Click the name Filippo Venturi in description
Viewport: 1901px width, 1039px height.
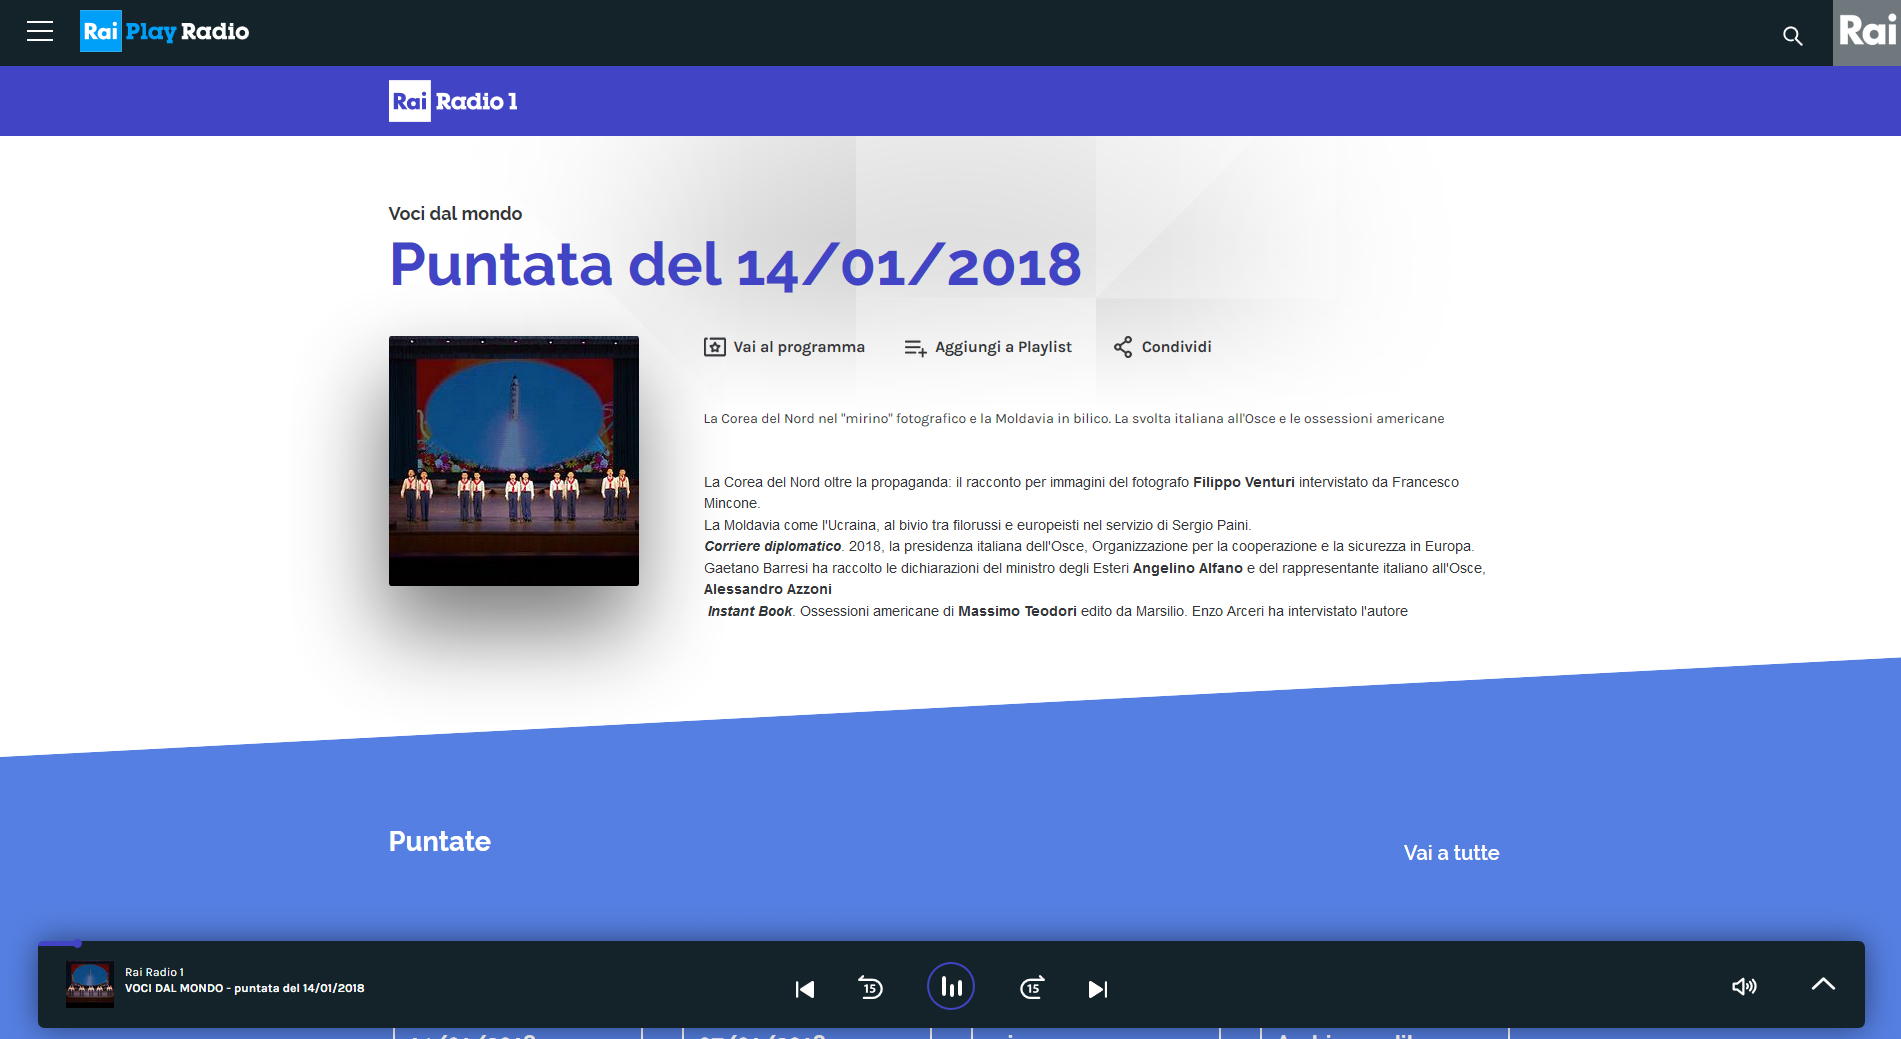tap(1243, 482)
